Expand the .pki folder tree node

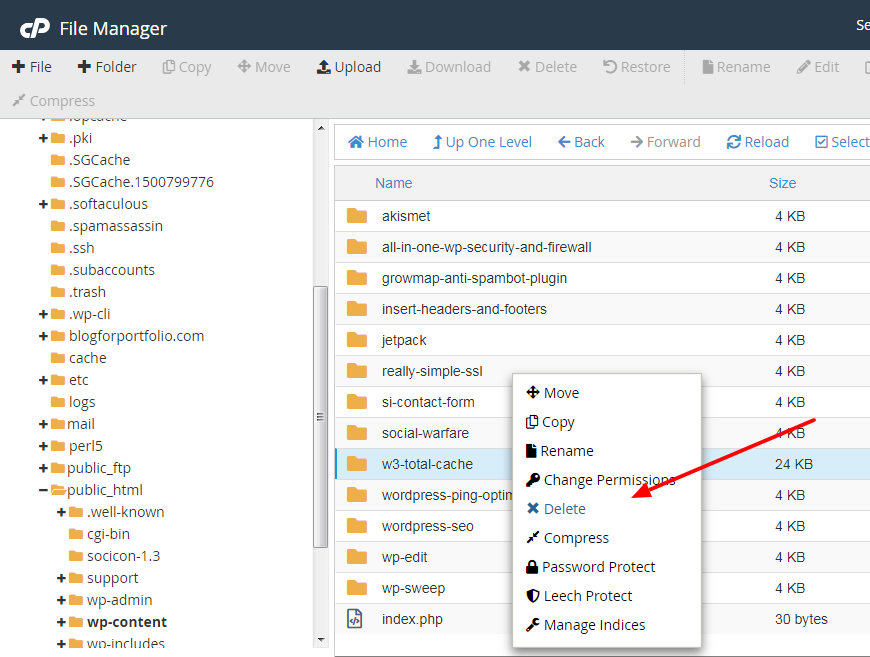pos(43,138)
